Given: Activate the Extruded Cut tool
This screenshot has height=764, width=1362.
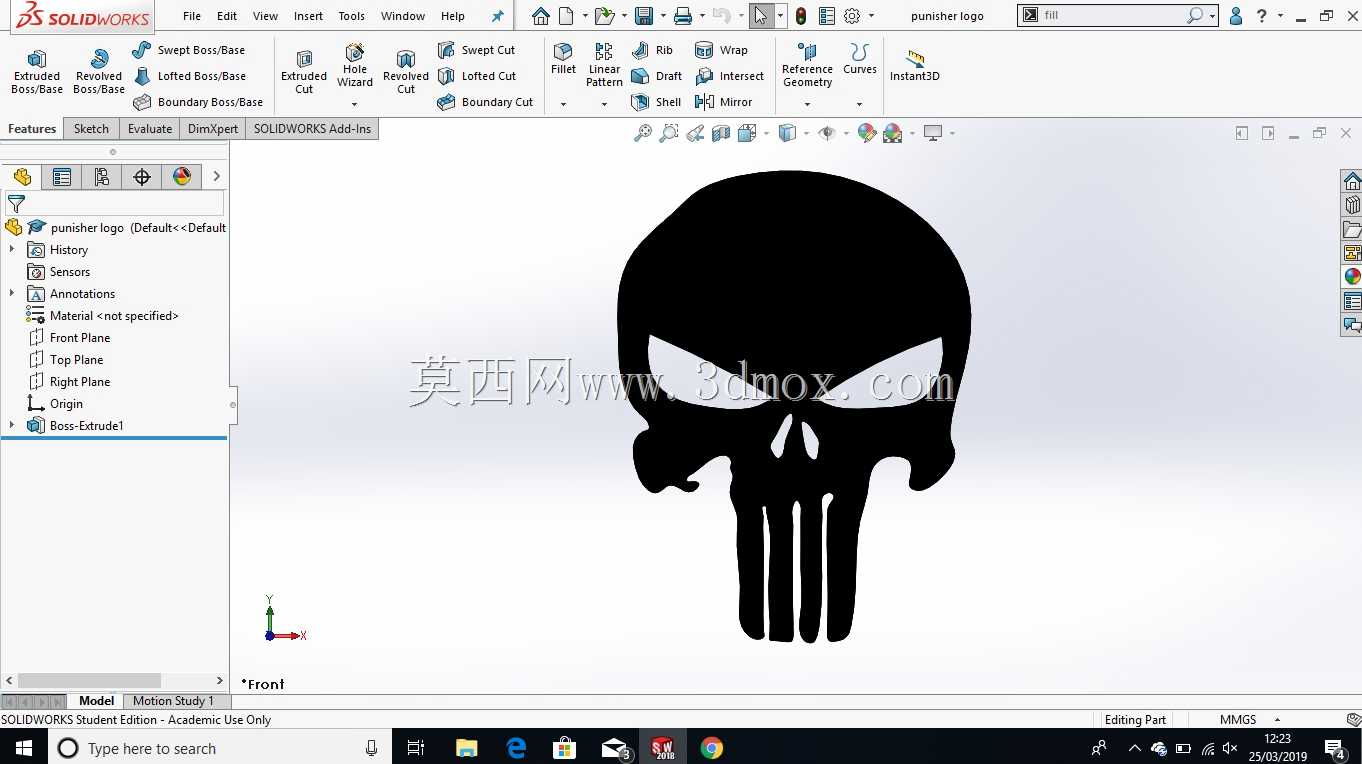Looking at the screenshot, I should pos(304,72).
